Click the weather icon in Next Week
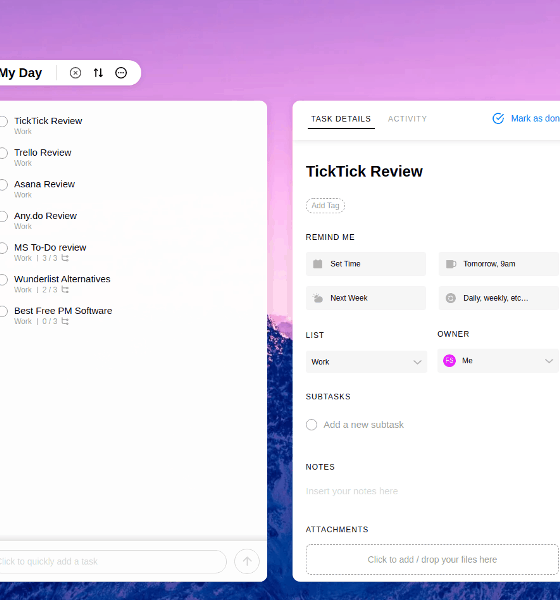Screen dimensions: 560x600 coord(317,298)
